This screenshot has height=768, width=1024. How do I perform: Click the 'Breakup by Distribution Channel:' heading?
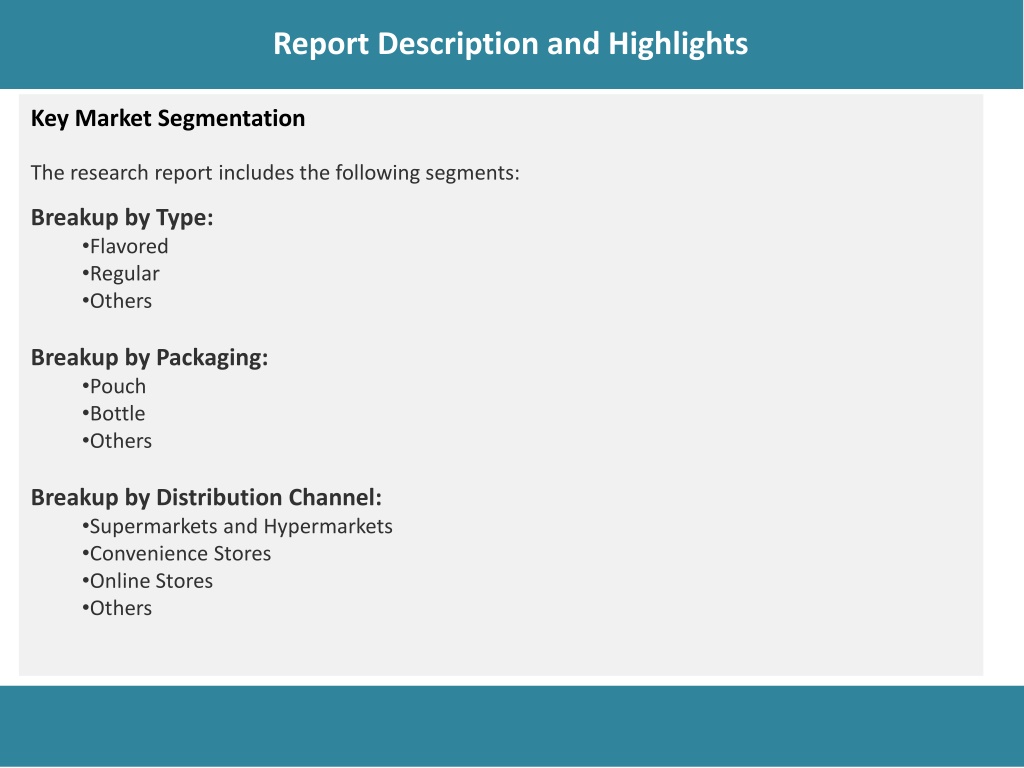206,498
